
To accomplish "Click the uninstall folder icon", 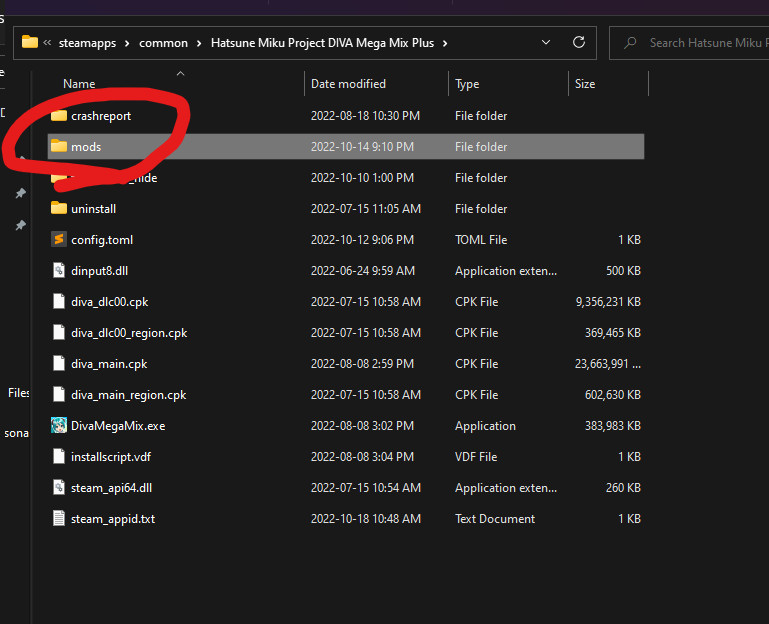I will (59, 208).
